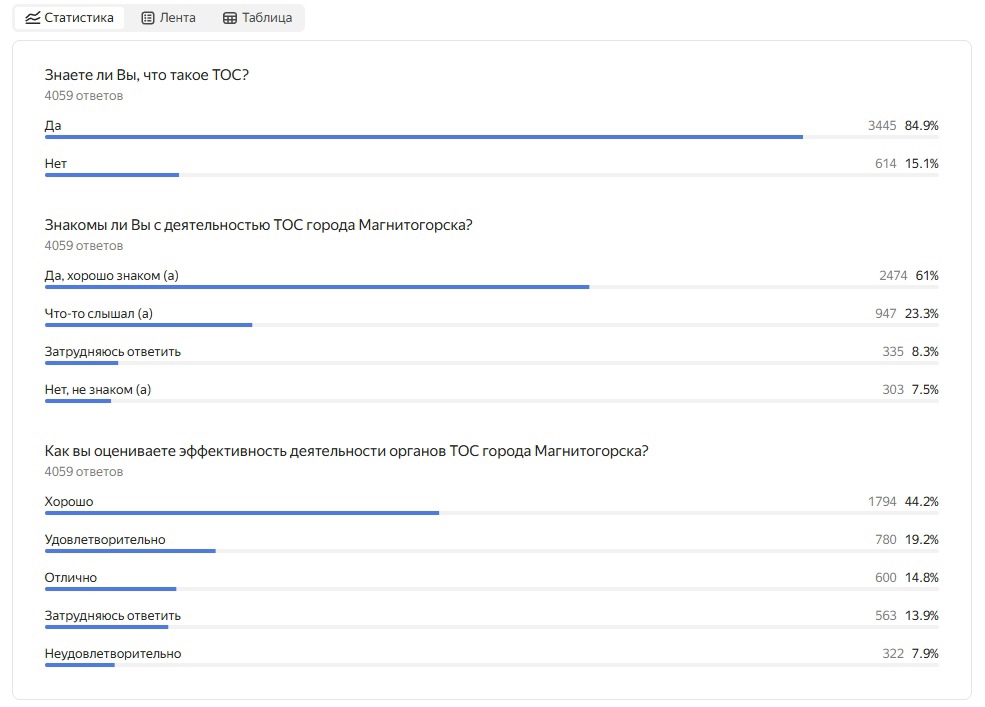The height and width of the screenshot is (707, 985).
Task: Click the 'Удовлетворительно' answer label
Action: [105, 539]
